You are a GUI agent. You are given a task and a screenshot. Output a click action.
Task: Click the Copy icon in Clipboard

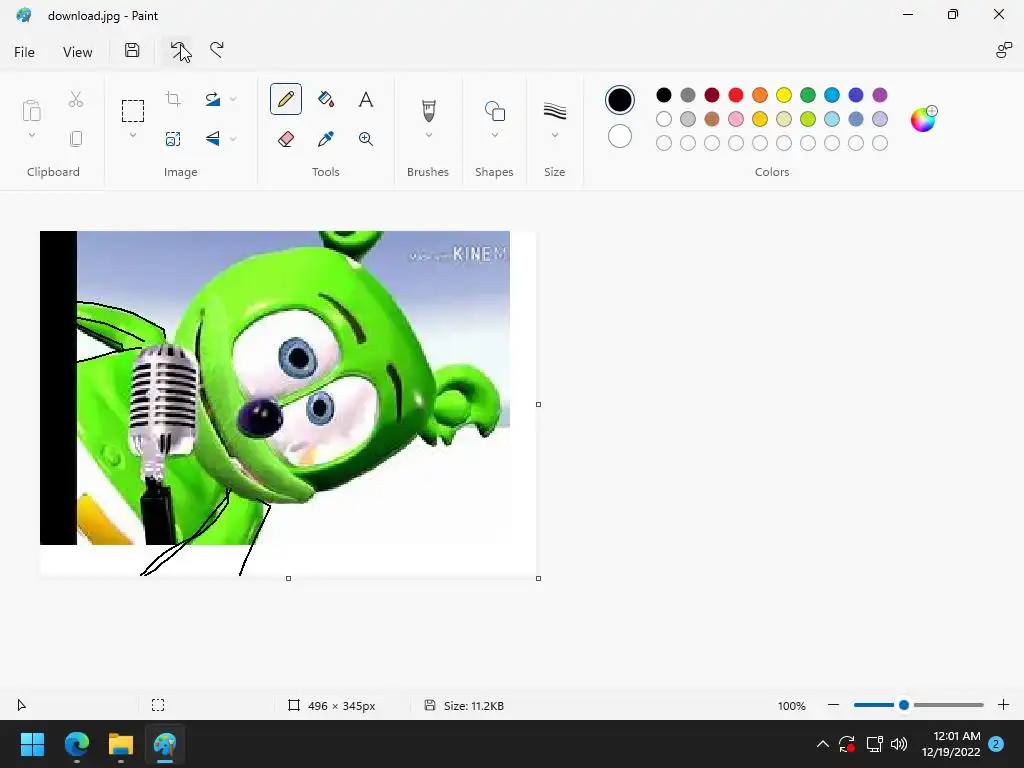[76, 138]
